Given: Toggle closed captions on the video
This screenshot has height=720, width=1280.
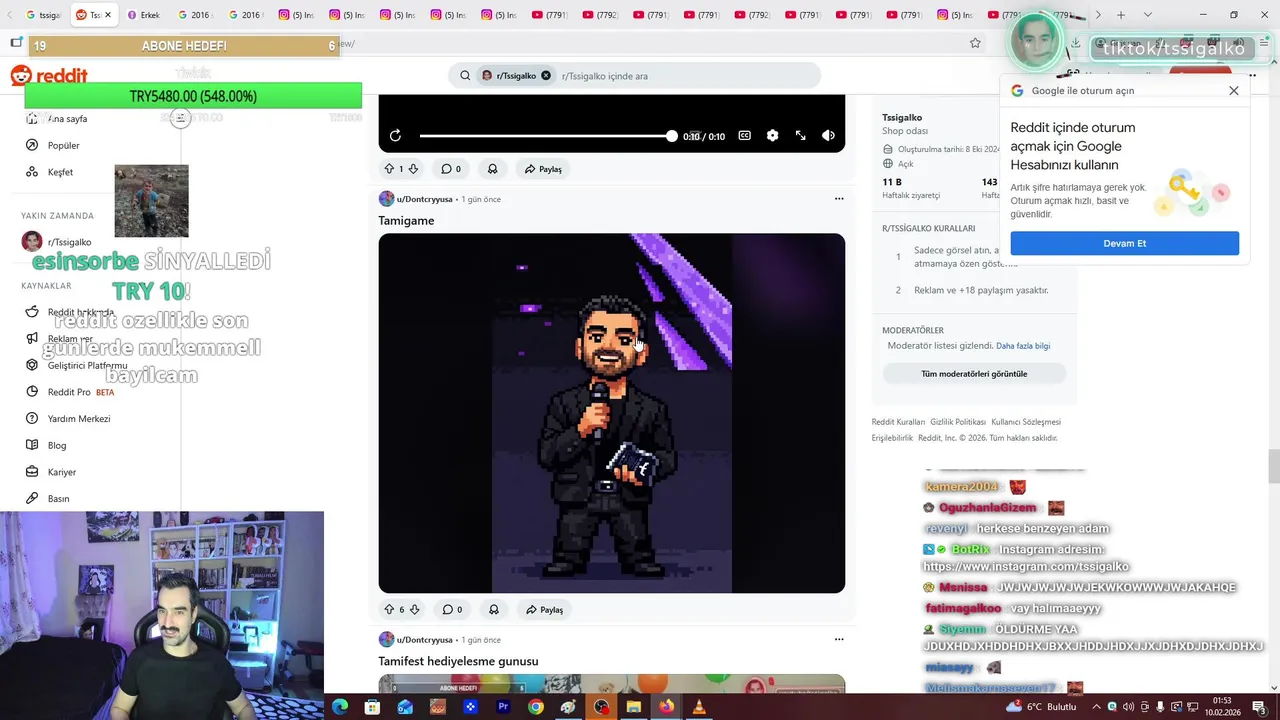Looking at the screenshot, I should (x=744, y=136).
